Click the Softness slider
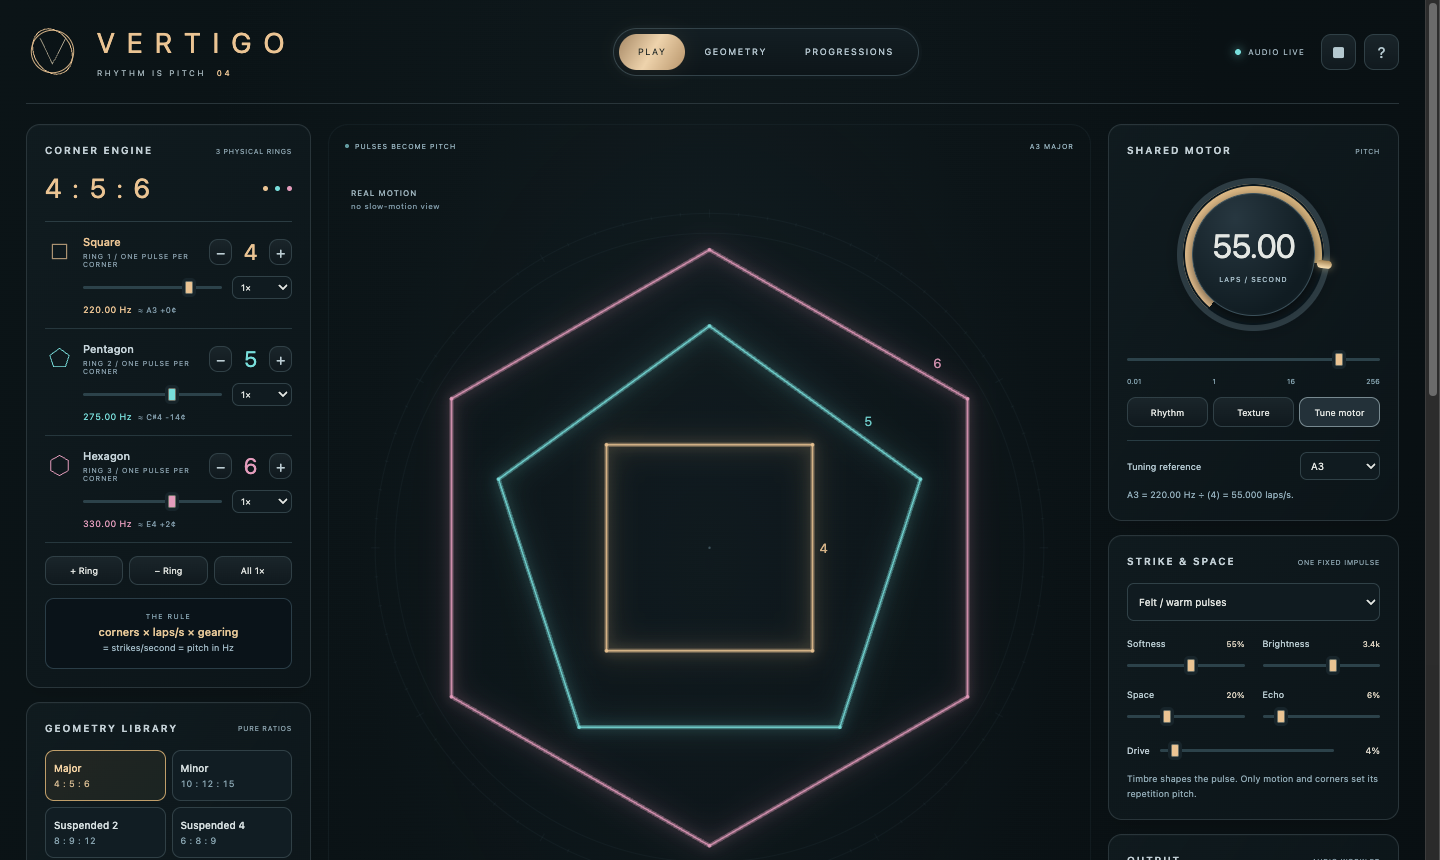Image resolution: width=1440 pixels, height=860 pixels. pos(1185,665)
